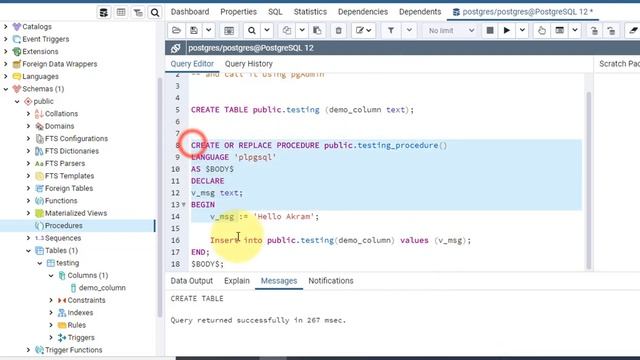Select Materialized Views in the tree

tap(76, 213)
